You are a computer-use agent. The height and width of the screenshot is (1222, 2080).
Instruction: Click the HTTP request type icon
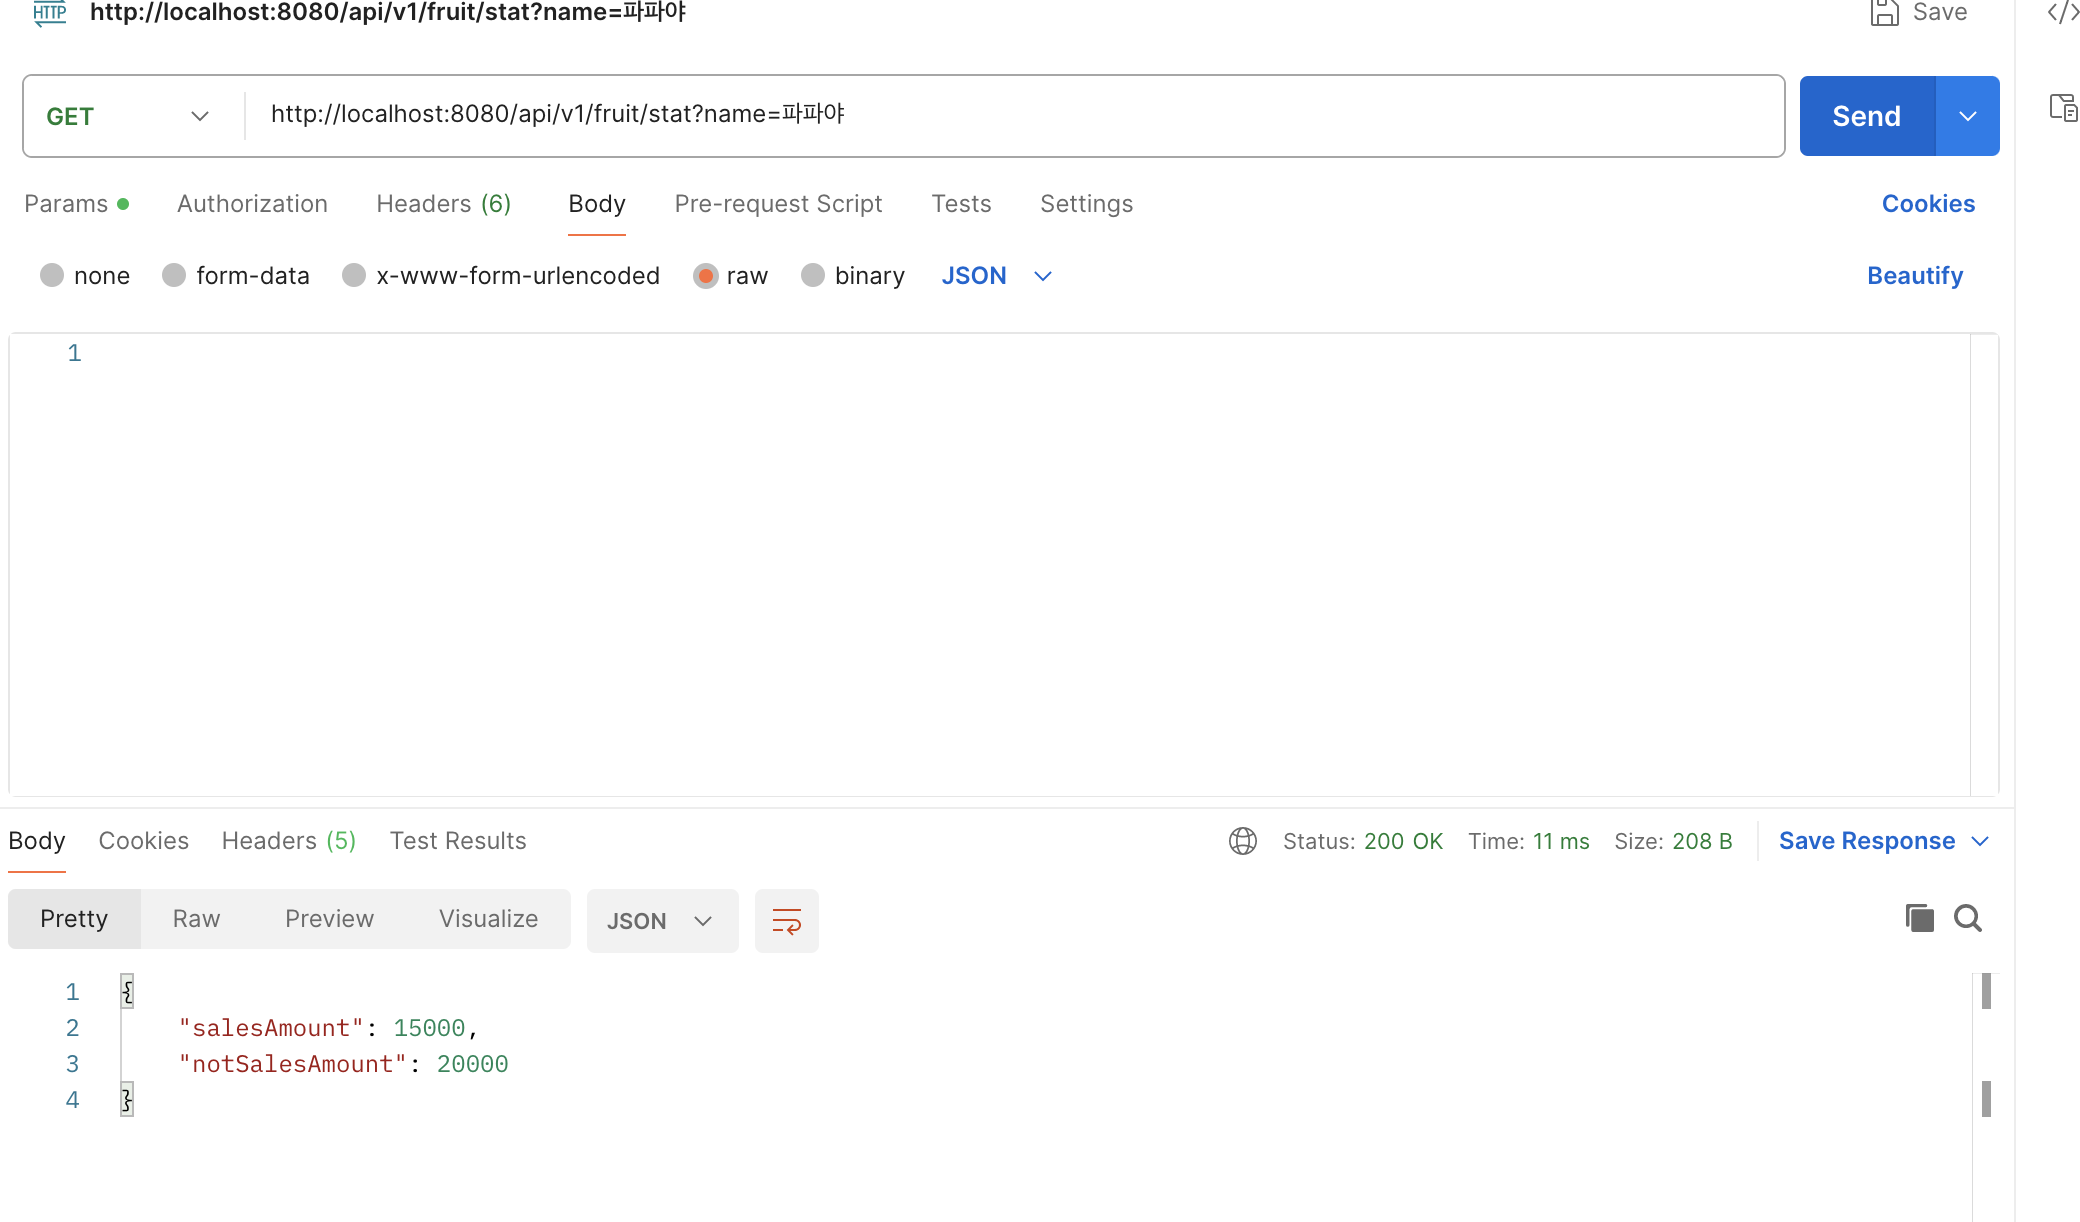[x=49, y=13]
